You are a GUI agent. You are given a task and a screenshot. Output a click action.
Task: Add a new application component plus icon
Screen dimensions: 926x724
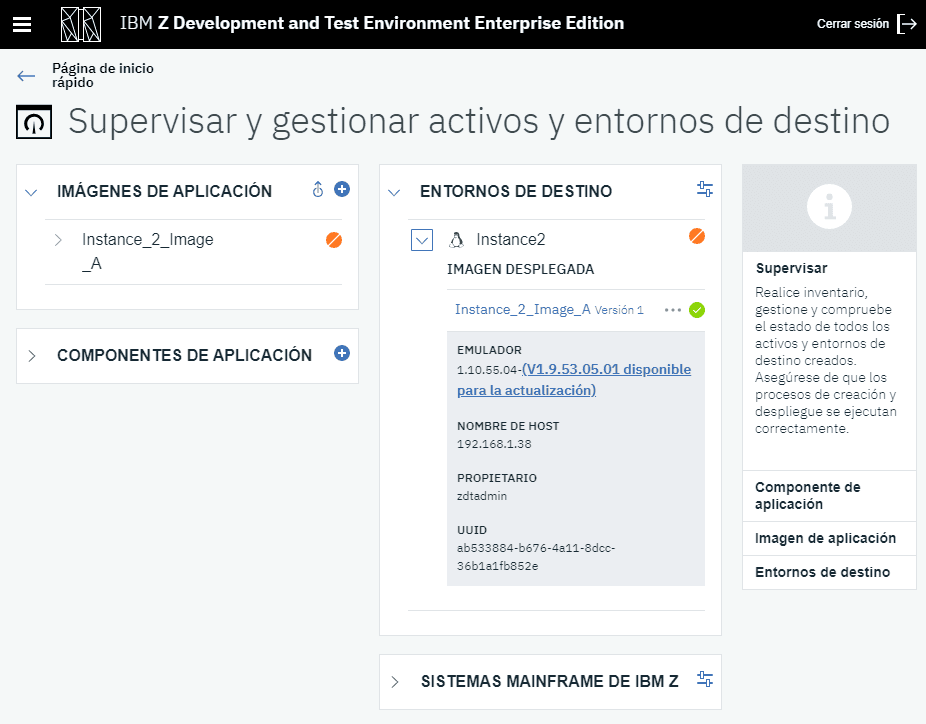pos(342,353)
